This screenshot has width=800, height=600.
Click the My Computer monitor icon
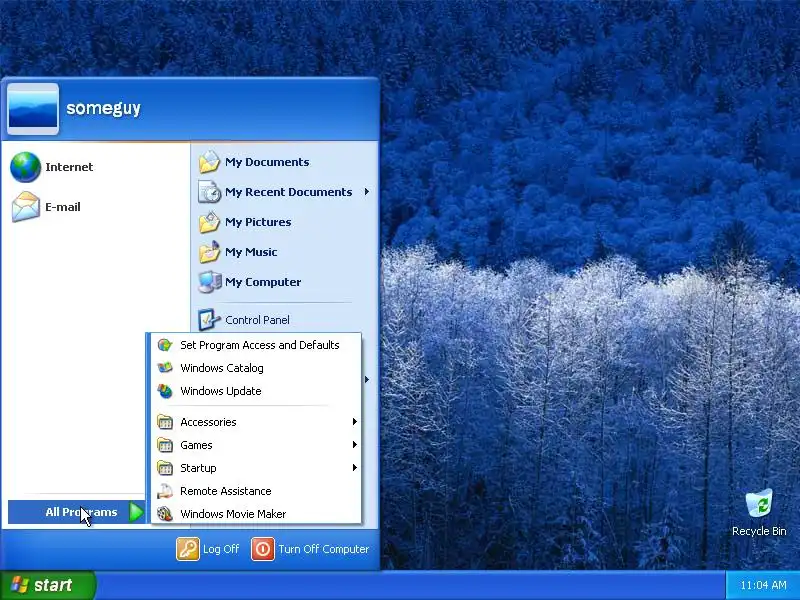tap(209, 282)
